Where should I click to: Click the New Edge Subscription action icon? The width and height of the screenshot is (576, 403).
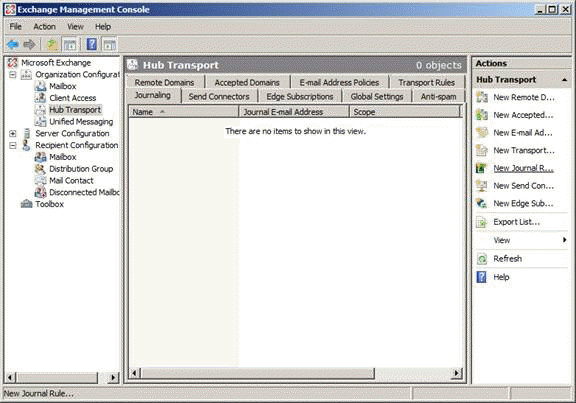click(482, 203)
